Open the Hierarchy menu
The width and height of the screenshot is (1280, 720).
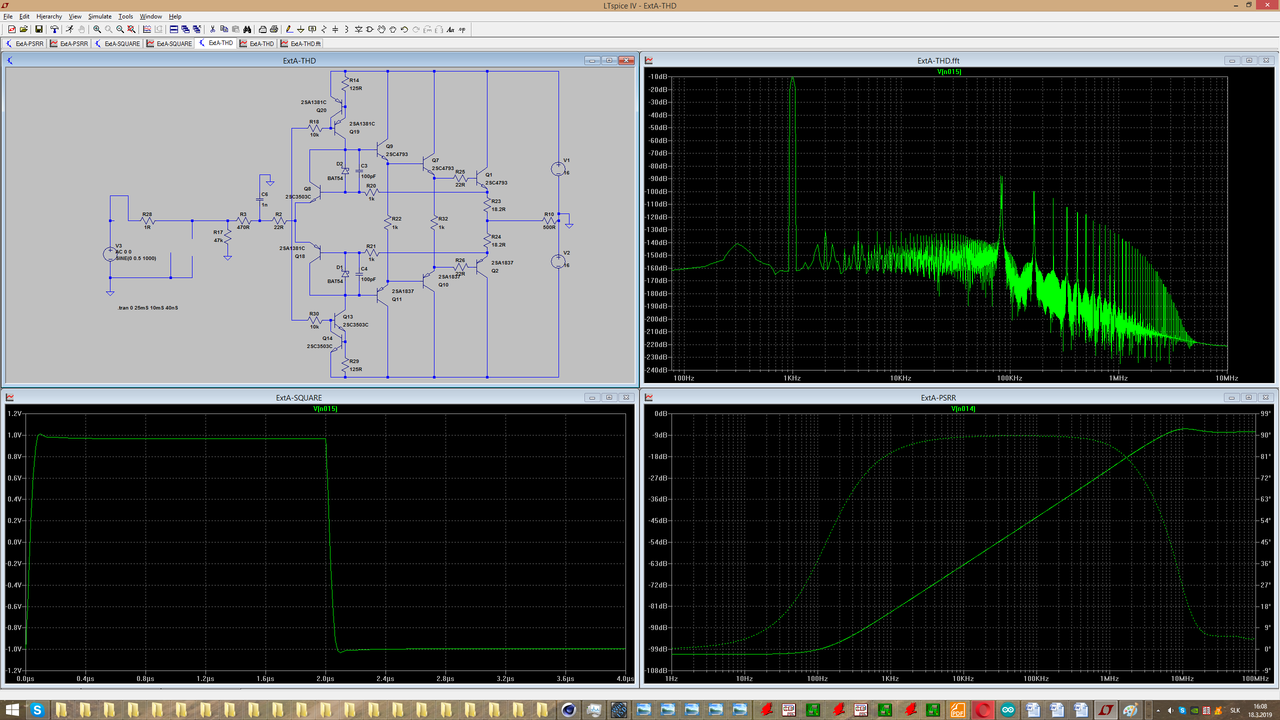[x=49, y=17]
